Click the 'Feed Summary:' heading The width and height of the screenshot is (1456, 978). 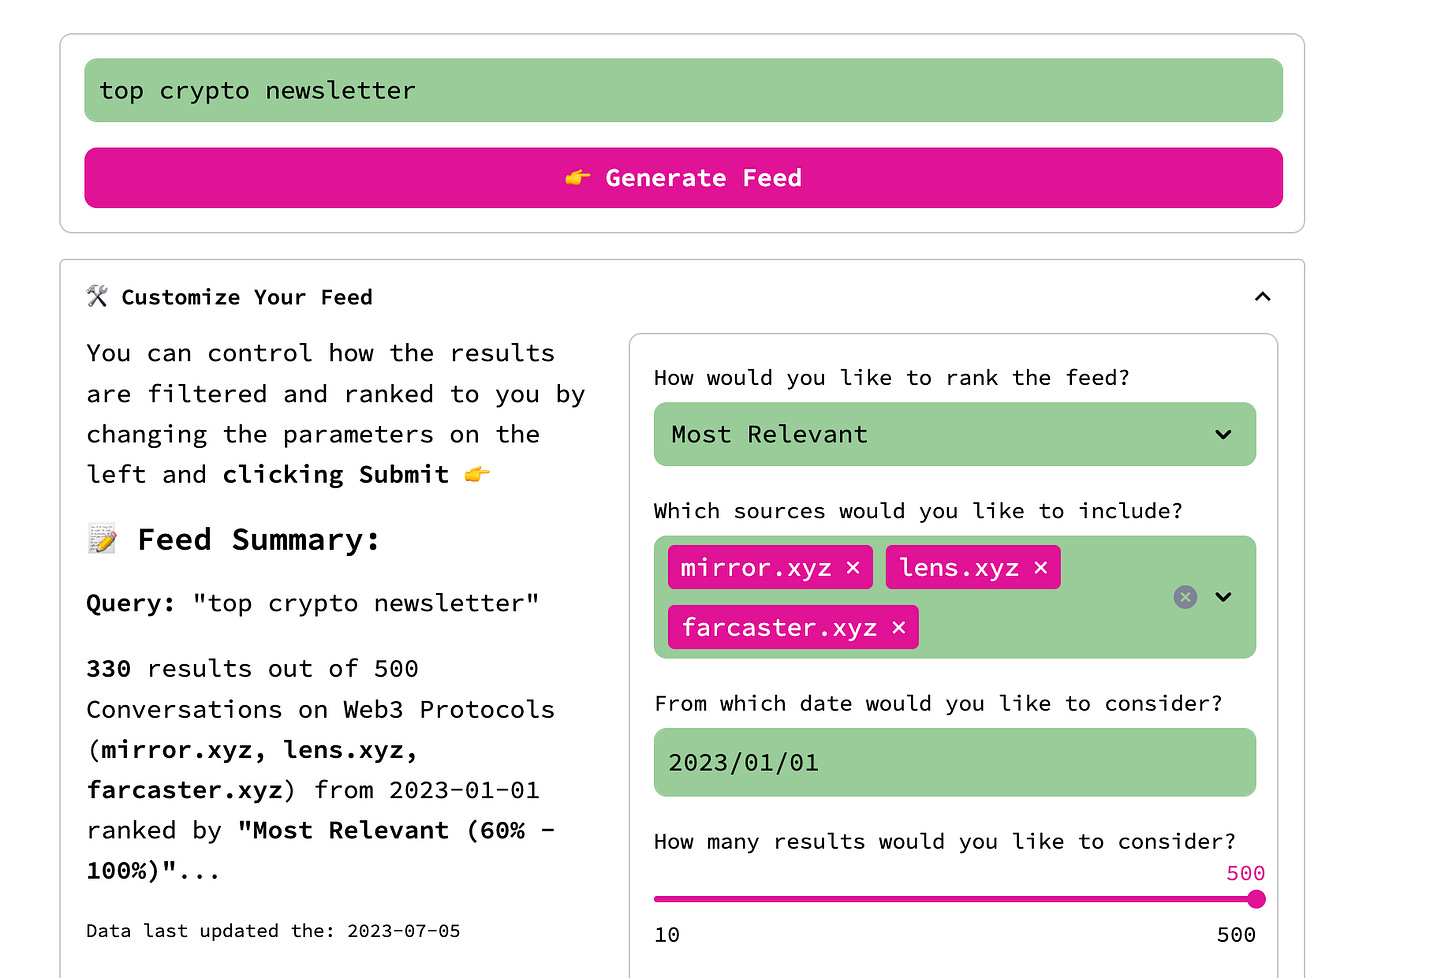click(259, 540)
